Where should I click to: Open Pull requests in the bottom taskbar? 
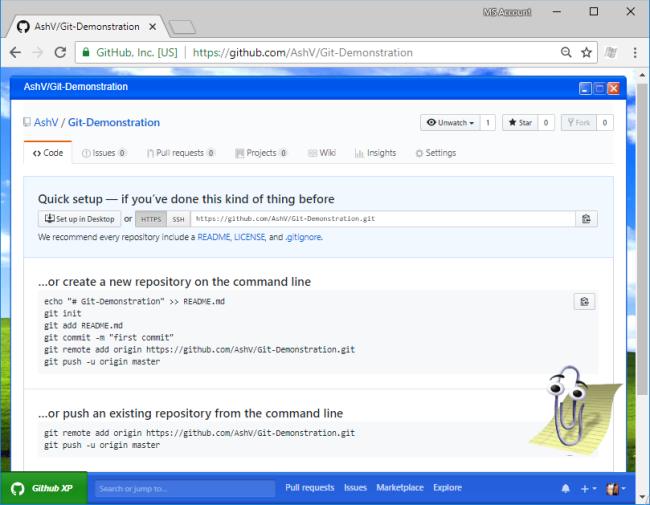[310, 488]
